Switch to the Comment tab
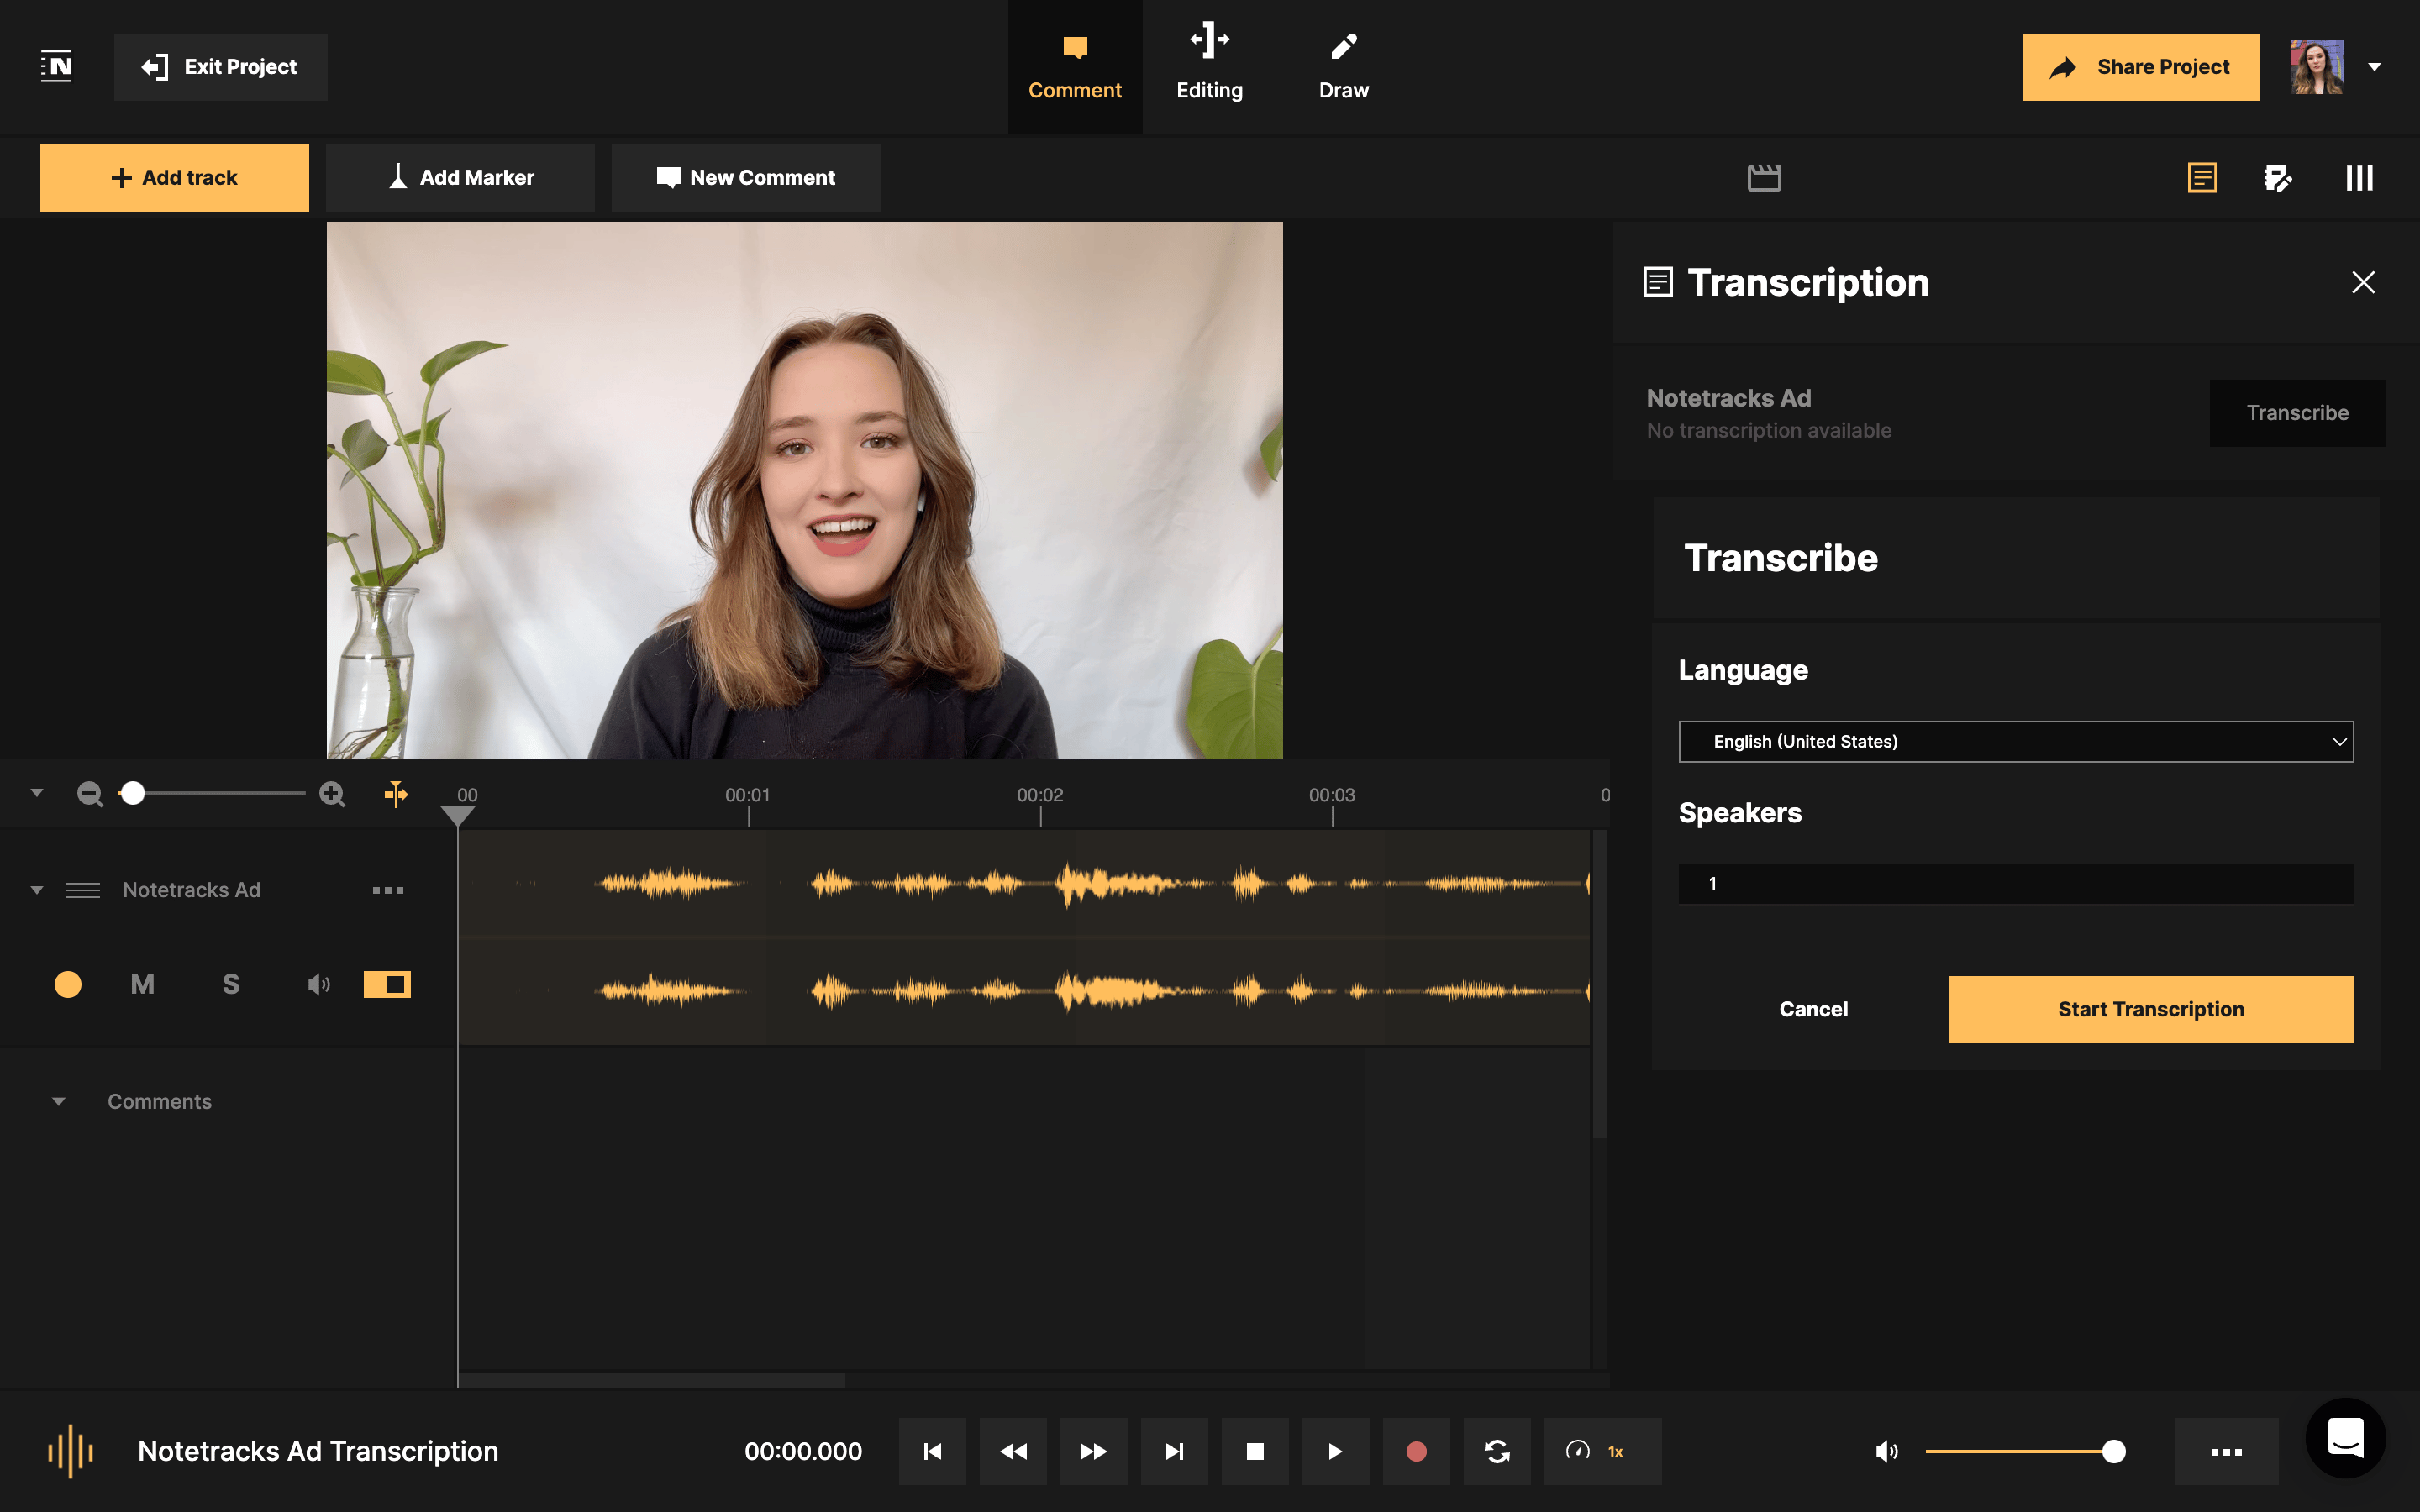 pyautogui.click(x=1074, y=63)
